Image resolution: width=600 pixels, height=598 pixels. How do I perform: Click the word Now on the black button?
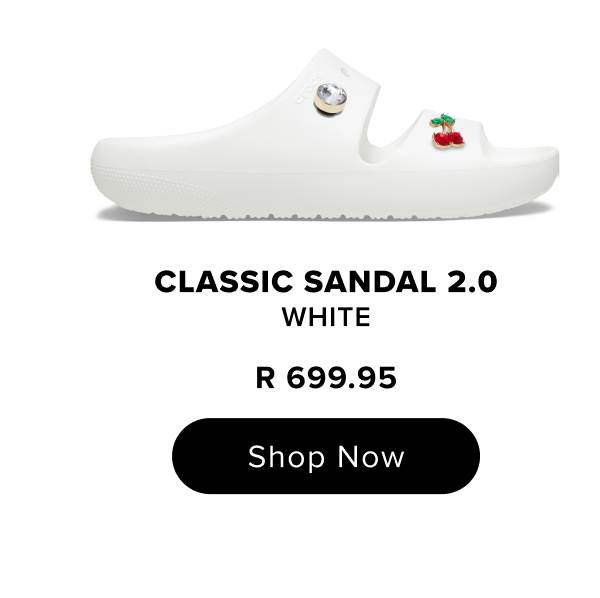click(370, 456)
